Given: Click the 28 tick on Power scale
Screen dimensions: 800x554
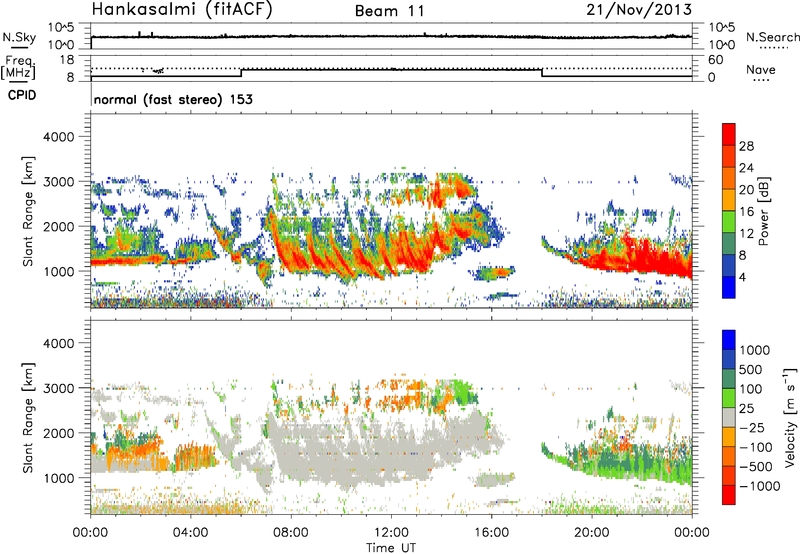Looking at the screenshot, I should pos(746,146).
